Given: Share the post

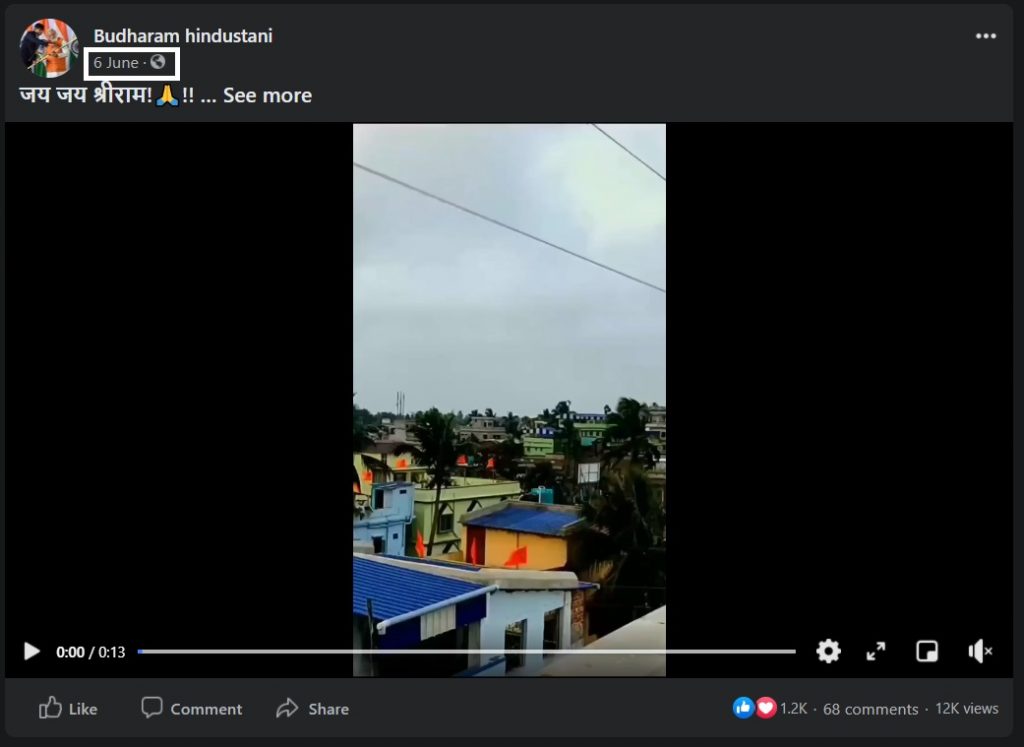Looking at the screenshot, I should pos(313,709).
